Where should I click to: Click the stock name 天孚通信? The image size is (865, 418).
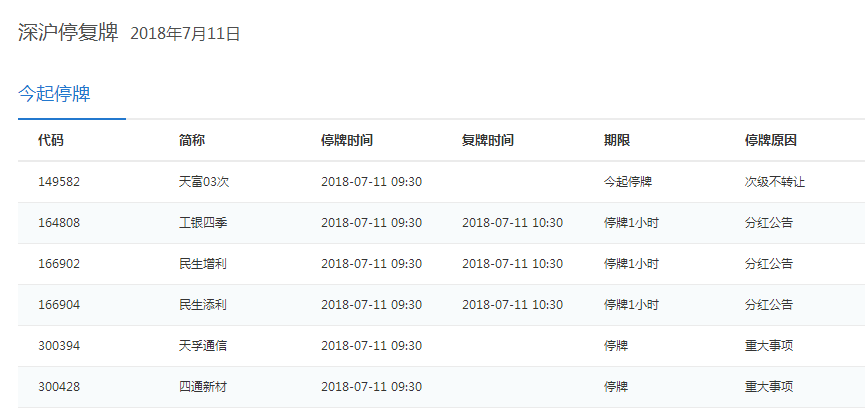(203, 346)
